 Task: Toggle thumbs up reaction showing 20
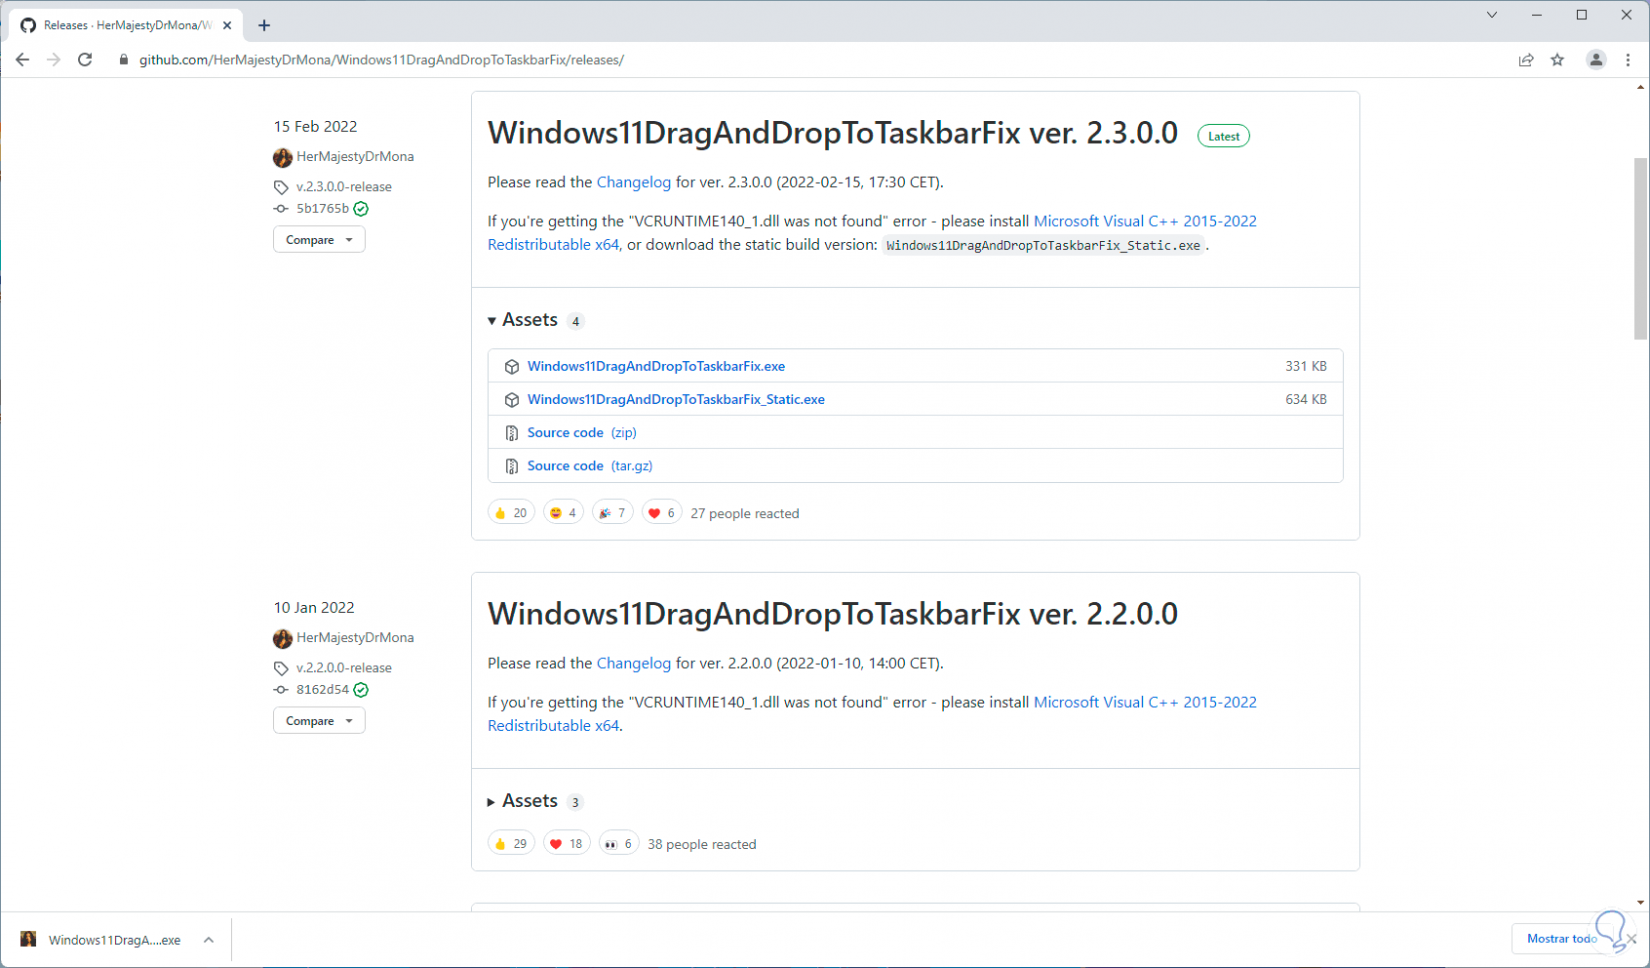pyautogui.click(x=511, y=513)
